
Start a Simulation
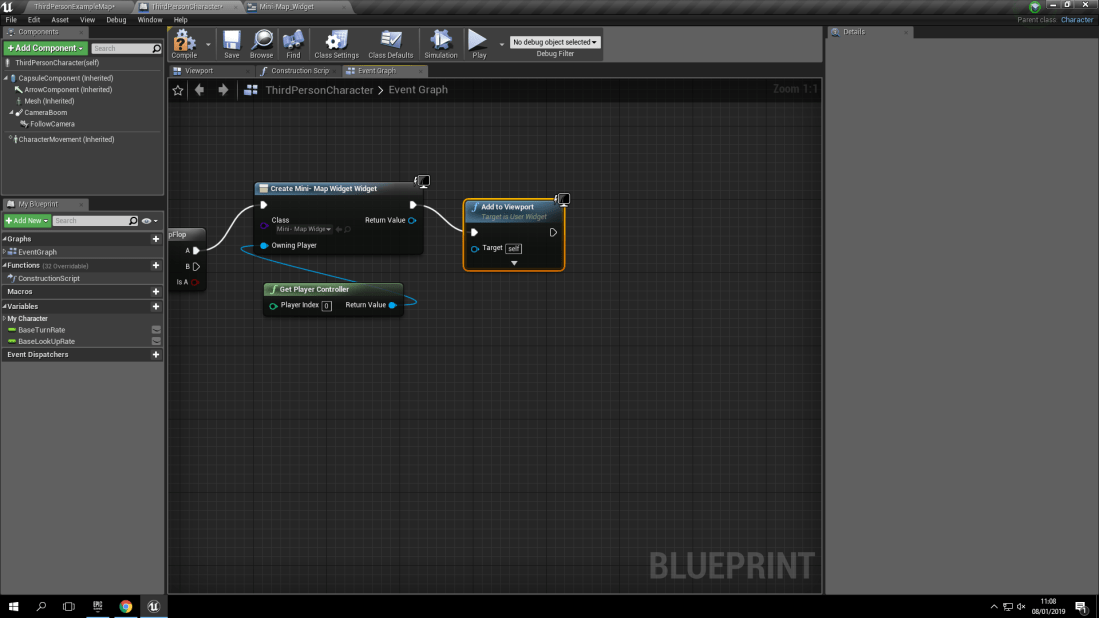441,43
